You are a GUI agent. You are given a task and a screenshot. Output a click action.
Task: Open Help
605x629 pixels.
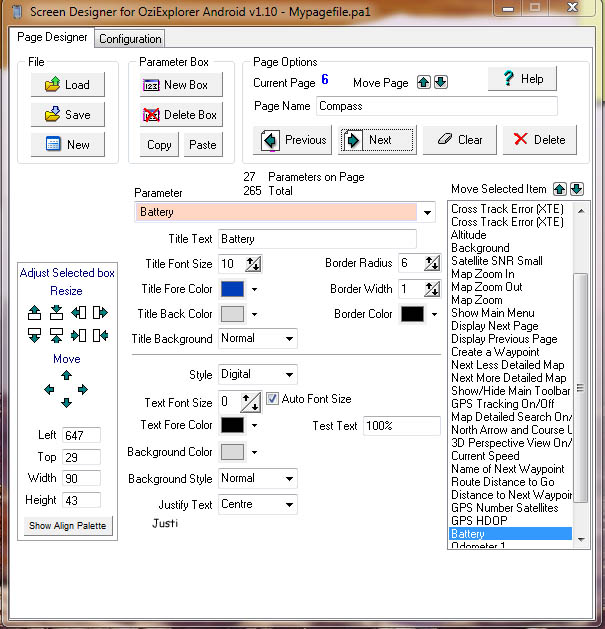pos(522,79)
